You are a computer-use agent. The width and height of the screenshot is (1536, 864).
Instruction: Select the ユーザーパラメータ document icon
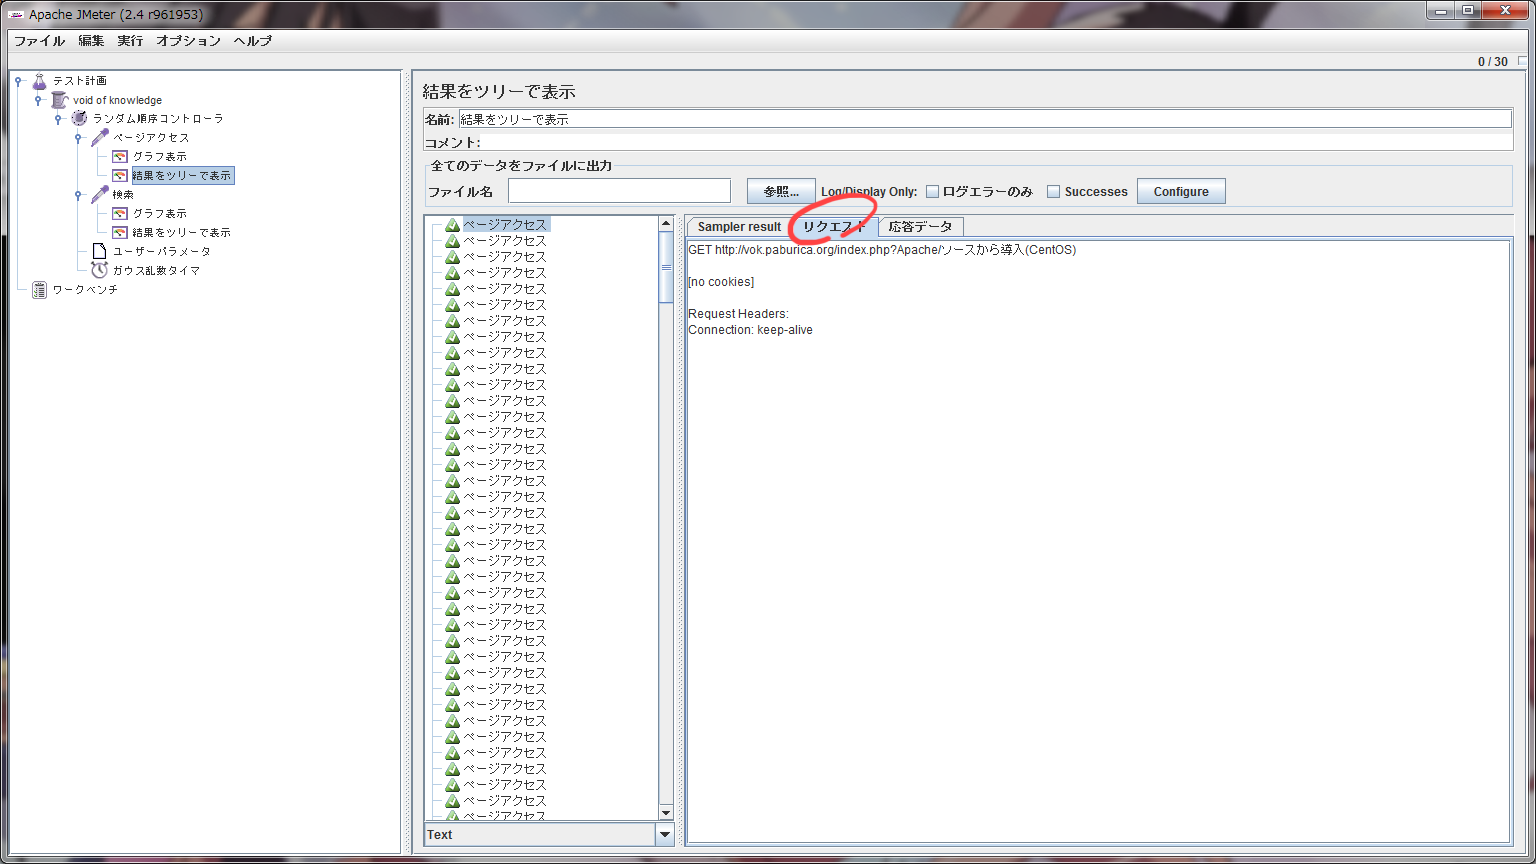tap(99, 252)
